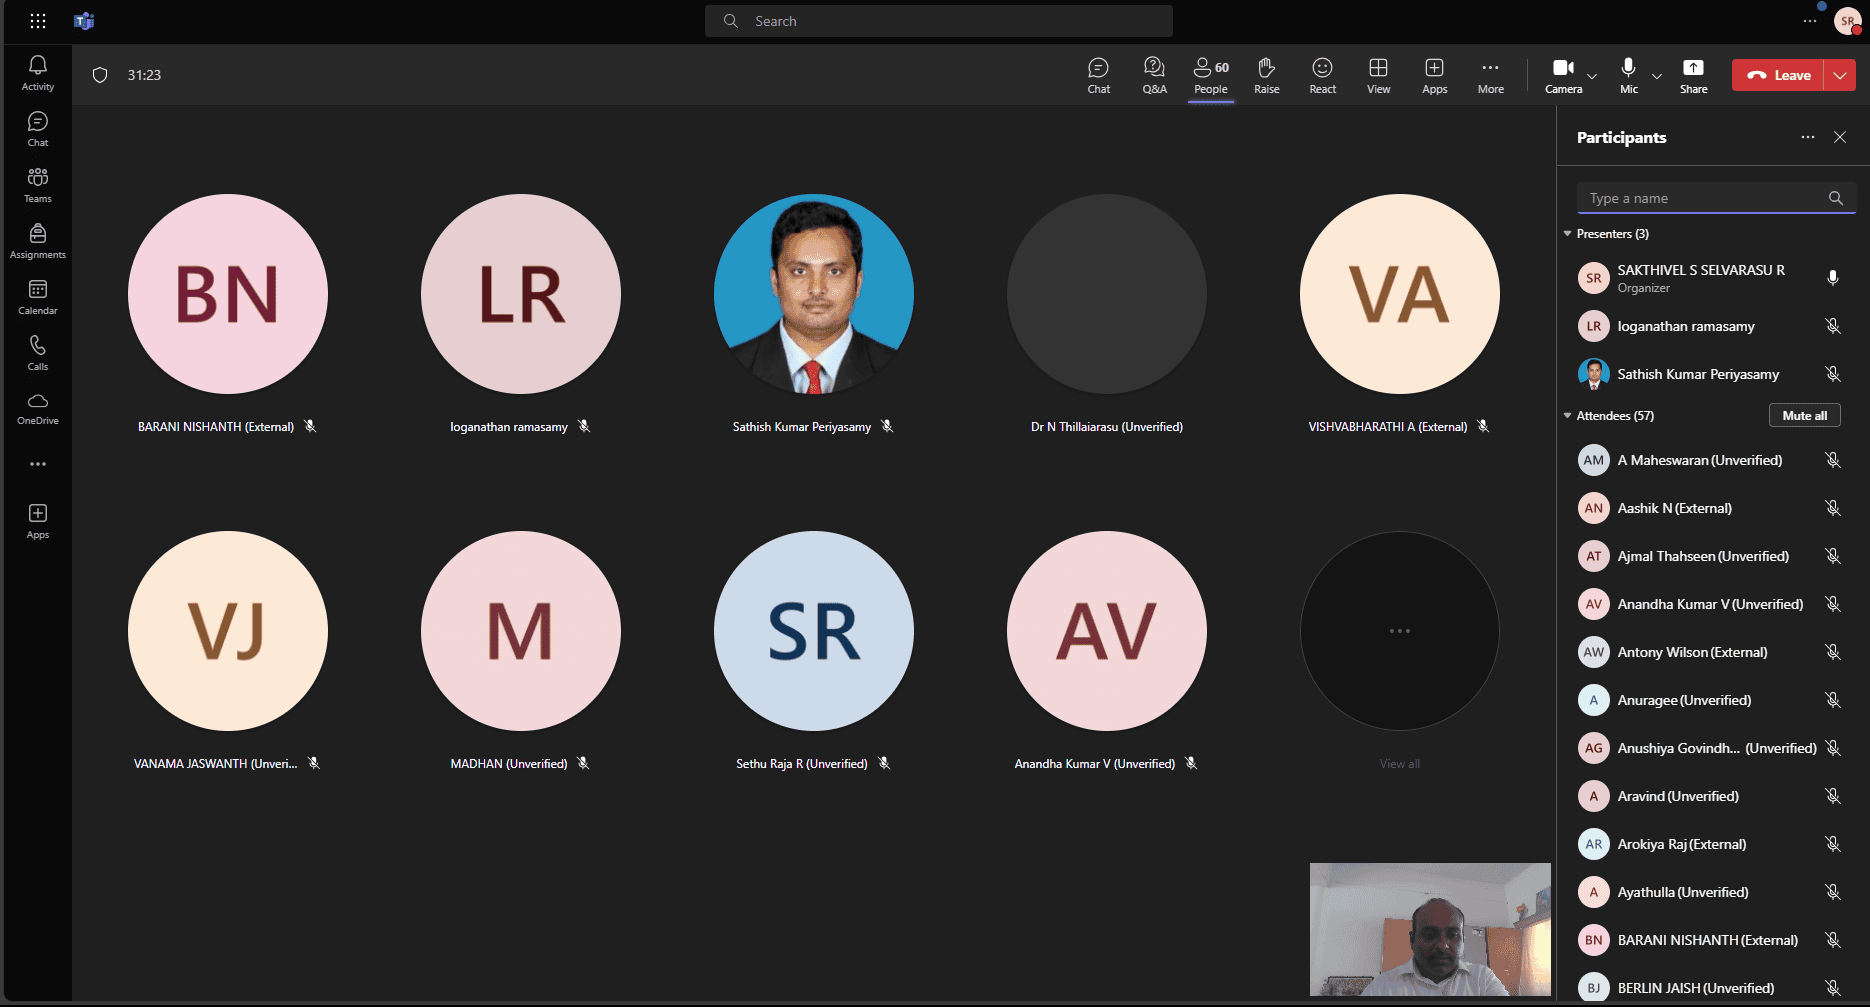Image resolution: width=1870 pixels, height=1007 pixels.
Task: Open the Q&A panel
Action: [x=1154, y=75]
